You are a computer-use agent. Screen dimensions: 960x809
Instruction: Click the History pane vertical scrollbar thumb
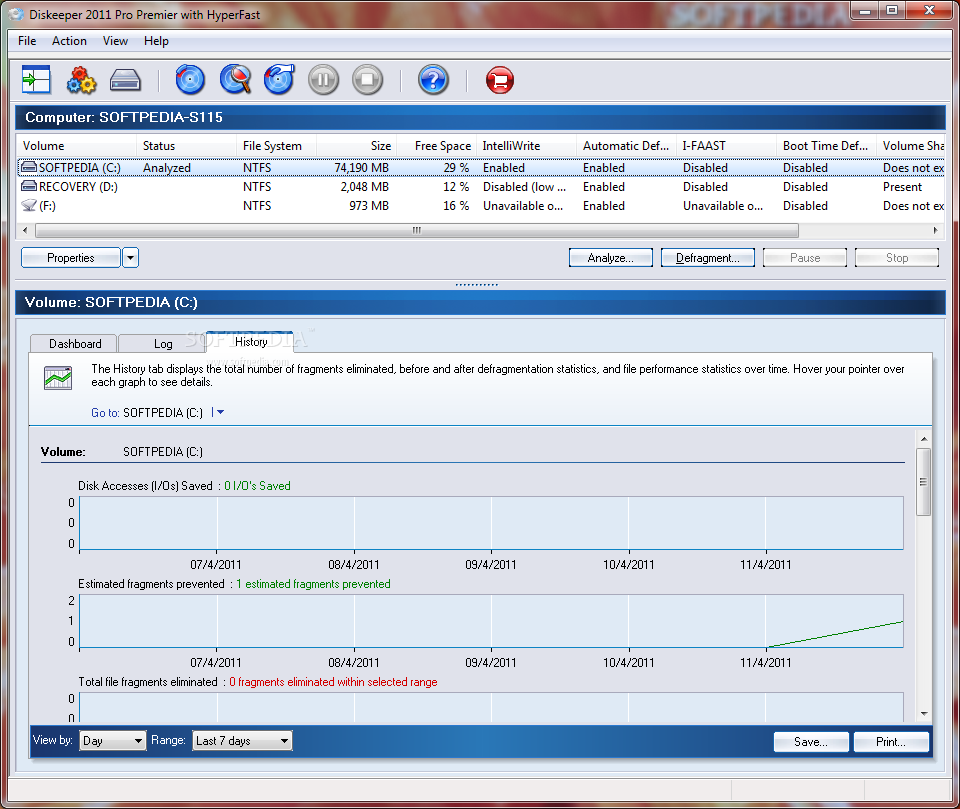(923, 482)
